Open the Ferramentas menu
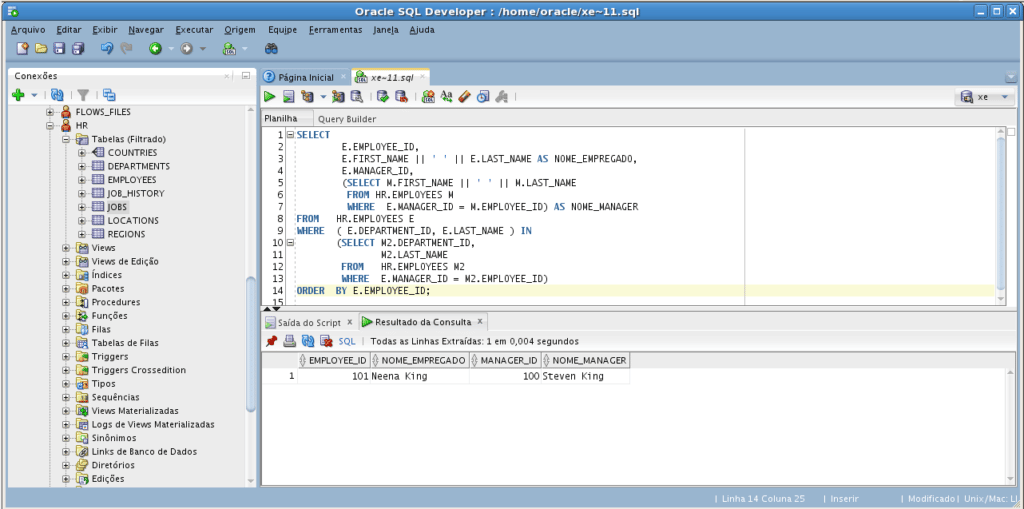1024x509 pixels. 335,30
